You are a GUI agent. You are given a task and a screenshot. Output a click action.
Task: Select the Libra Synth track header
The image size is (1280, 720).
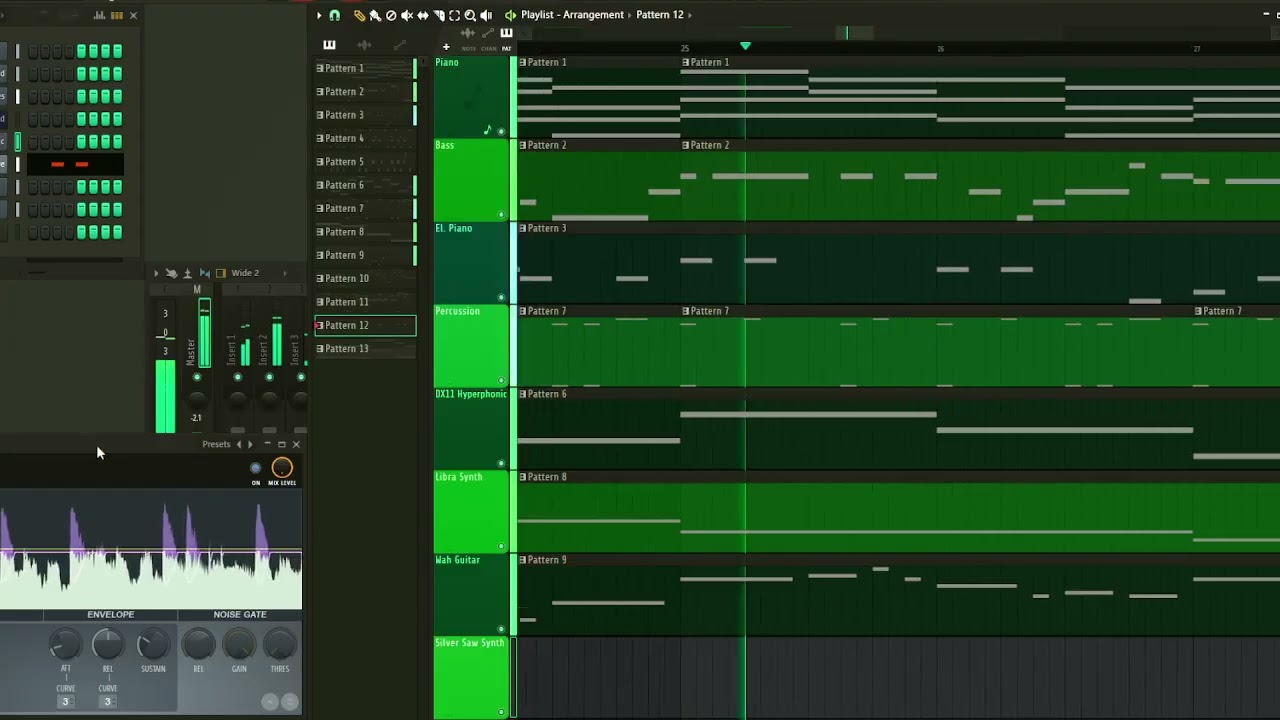point(471,512)
